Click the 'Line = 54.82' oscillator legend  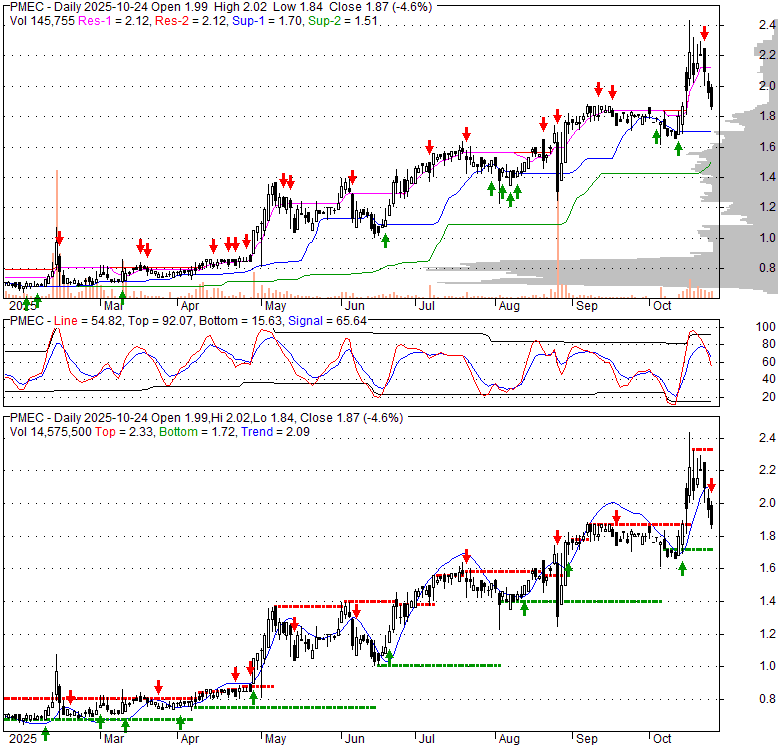[x=88, y=321]
